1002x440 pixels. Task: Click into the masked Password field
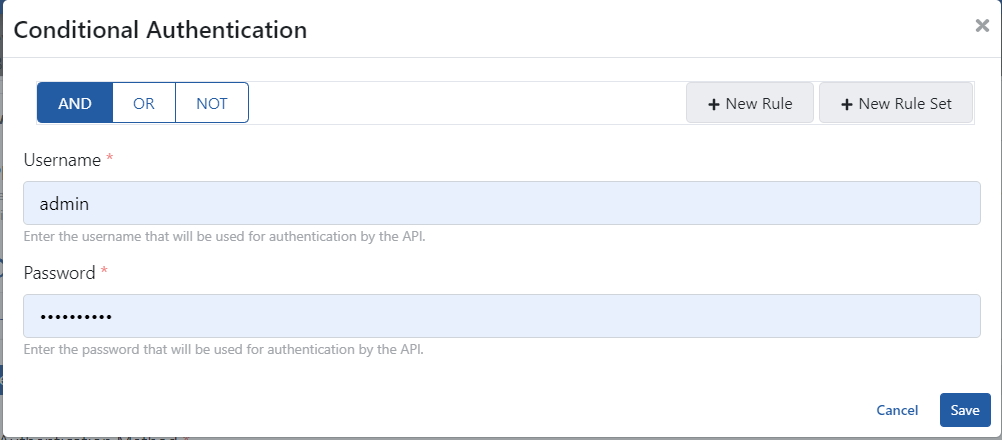coord(501,316)
